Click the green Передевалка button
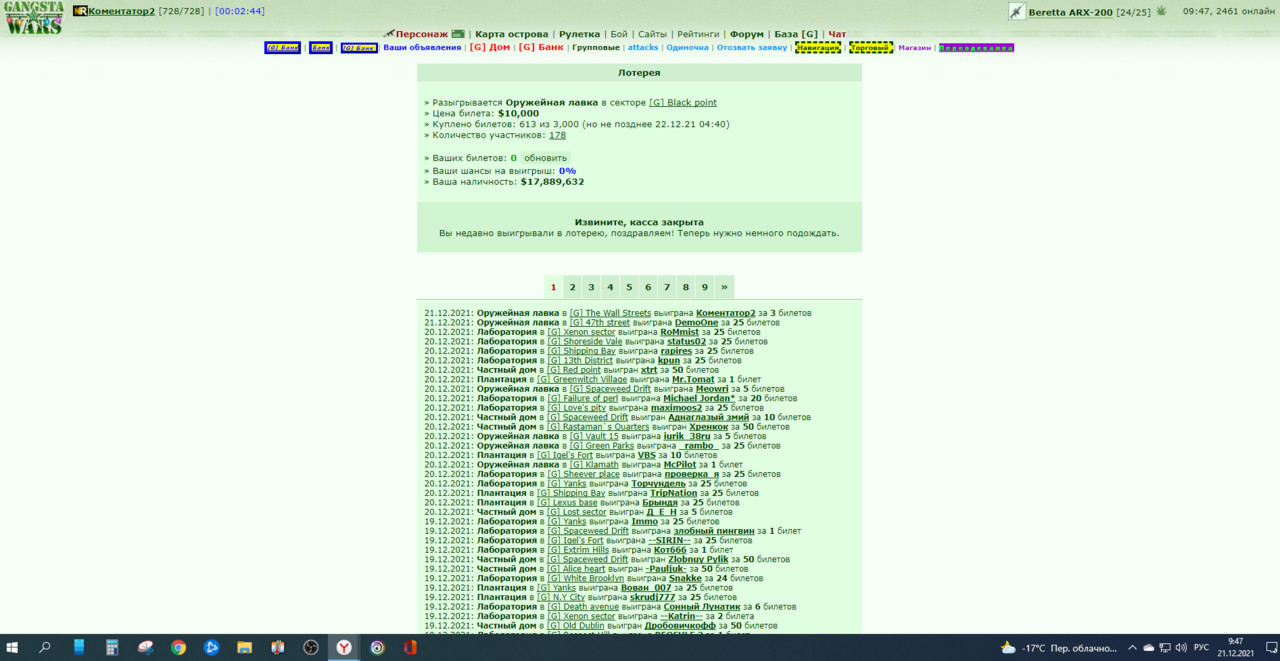The width and height of the screenshot is (1280, 661). tap(977, 48)
